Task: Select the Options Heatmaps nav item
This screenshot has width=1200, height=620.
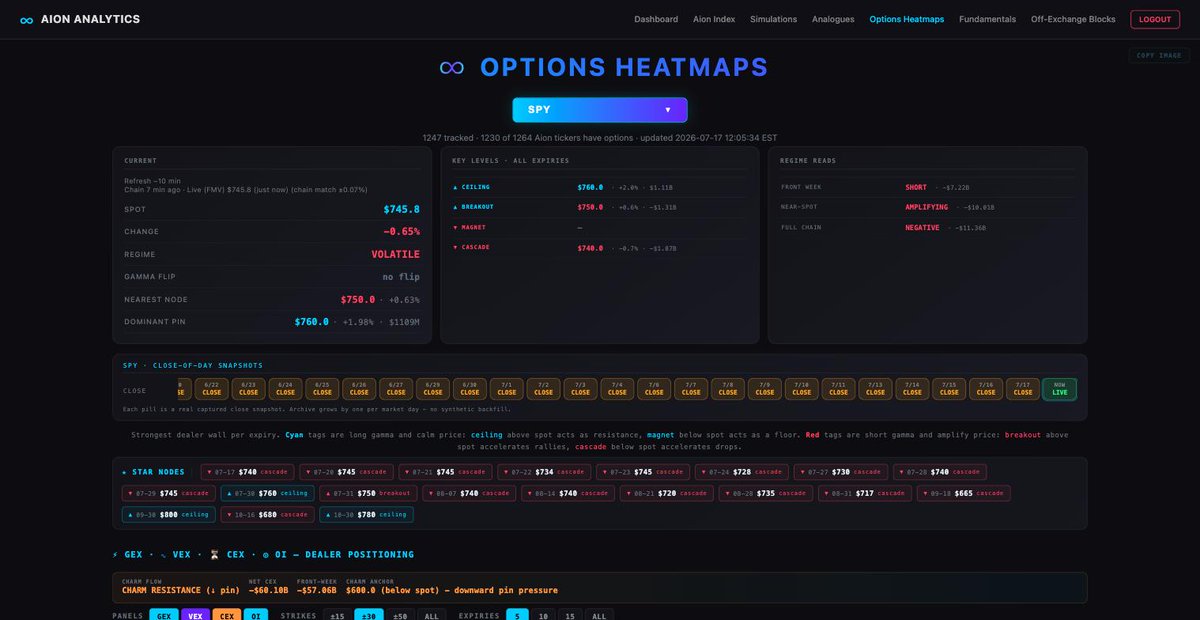Action: tap(907, 19)
